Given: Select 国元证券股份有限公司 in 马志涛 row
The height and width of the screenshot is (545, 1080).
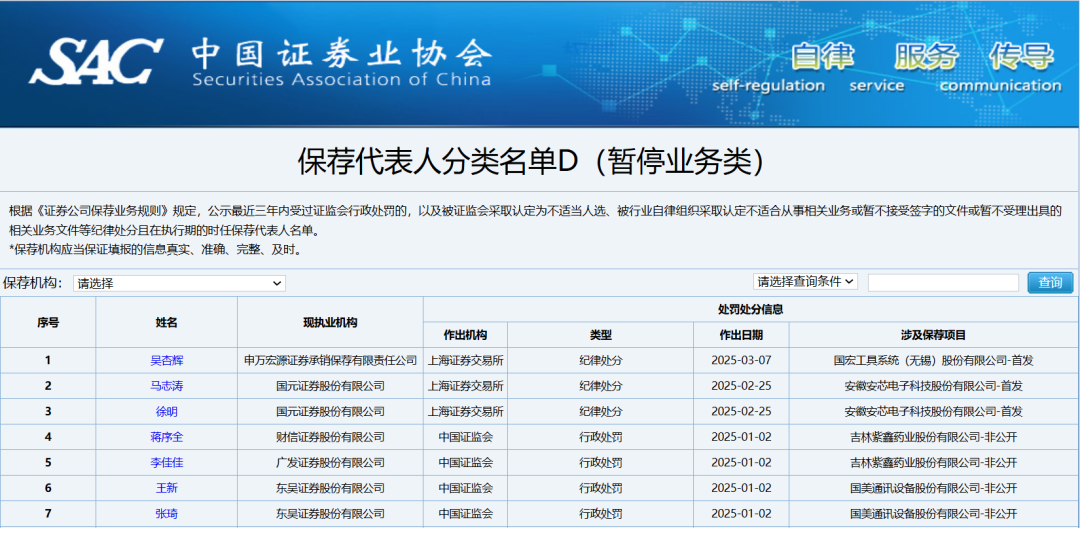Looking at the screenshot, I should 331,386.
